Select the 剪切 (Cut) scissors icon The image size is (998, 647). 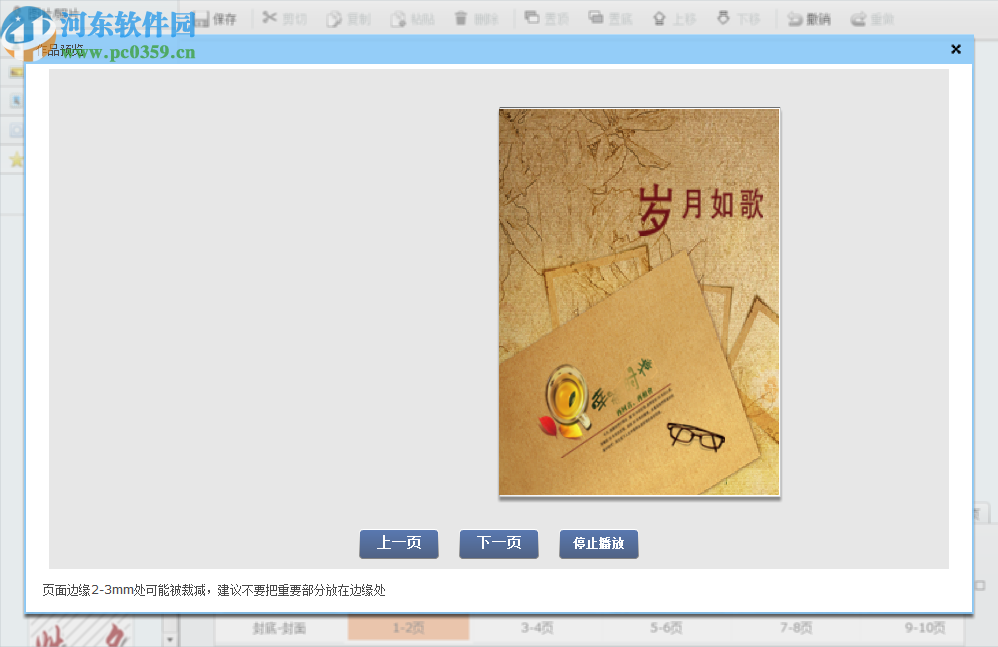pyautogui.click(x=270, y=18)
